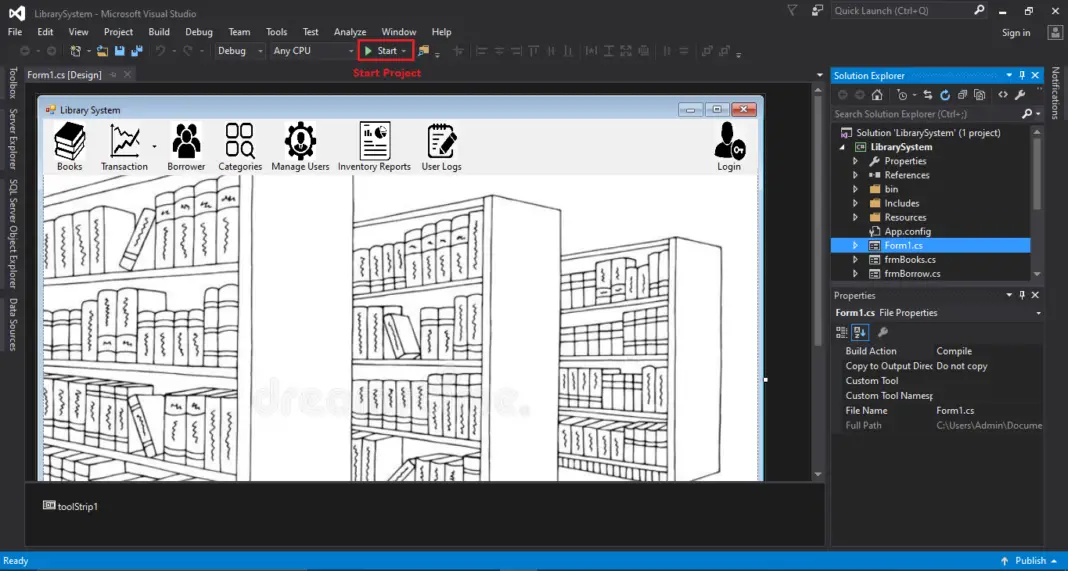Click the notifications filter funnel icon
Viewport: 1068px width, 571px height.
pyautogui.click(x=792, y=10)
